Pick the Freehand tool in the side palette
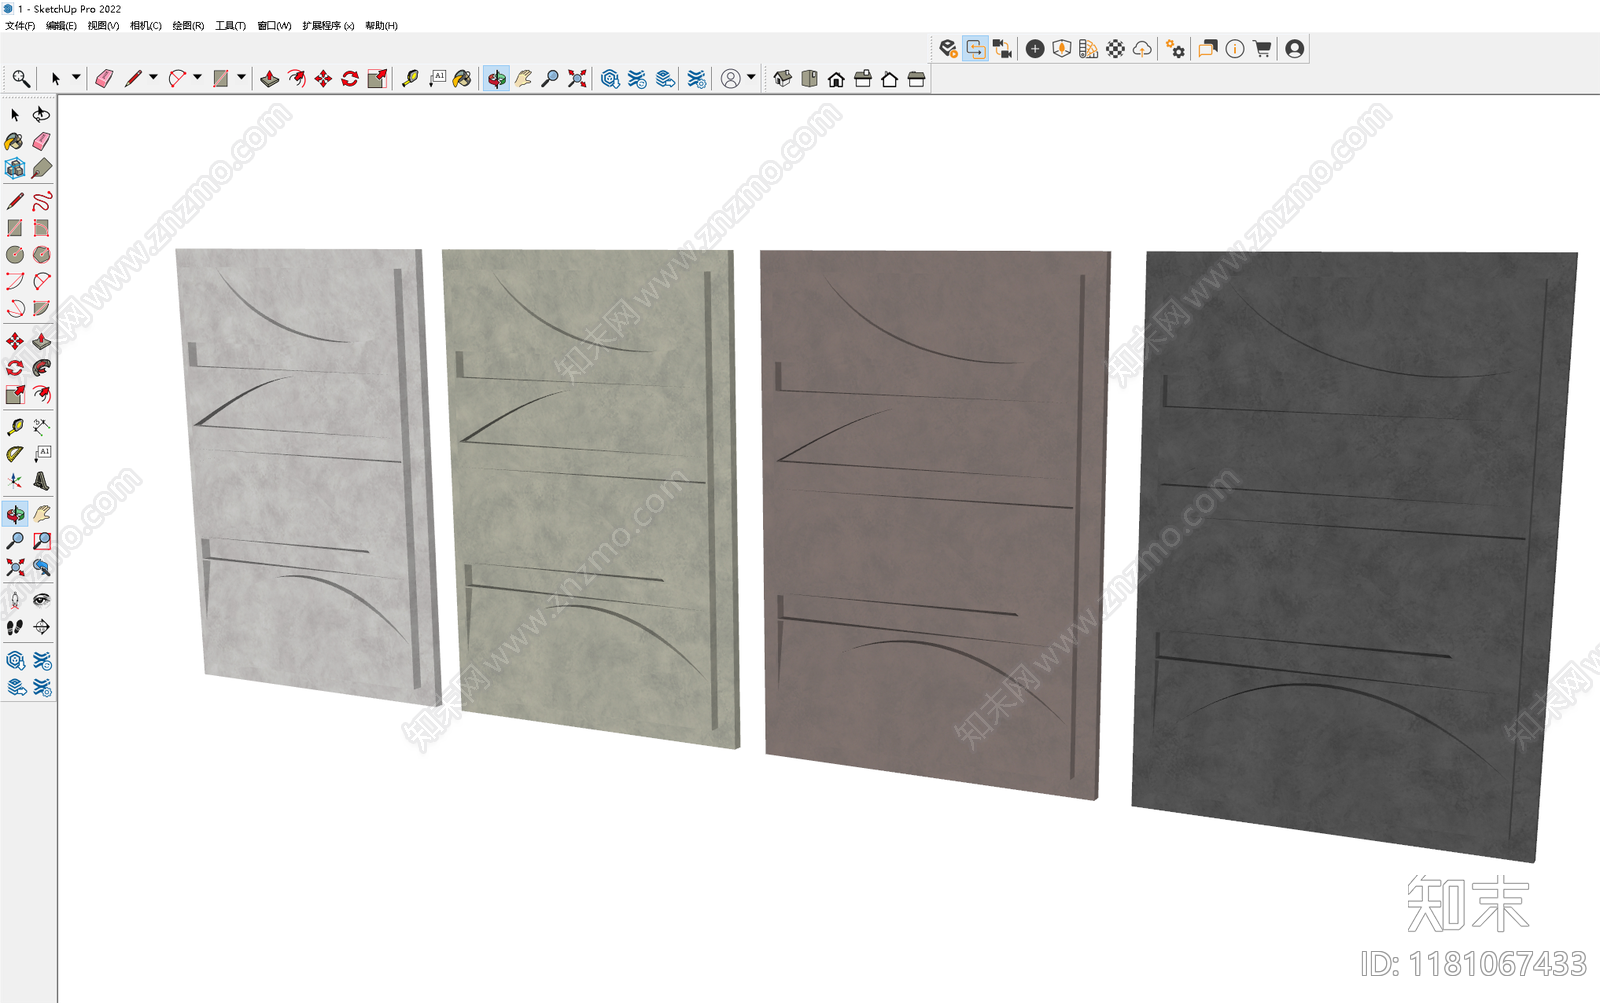 point(41,201)
